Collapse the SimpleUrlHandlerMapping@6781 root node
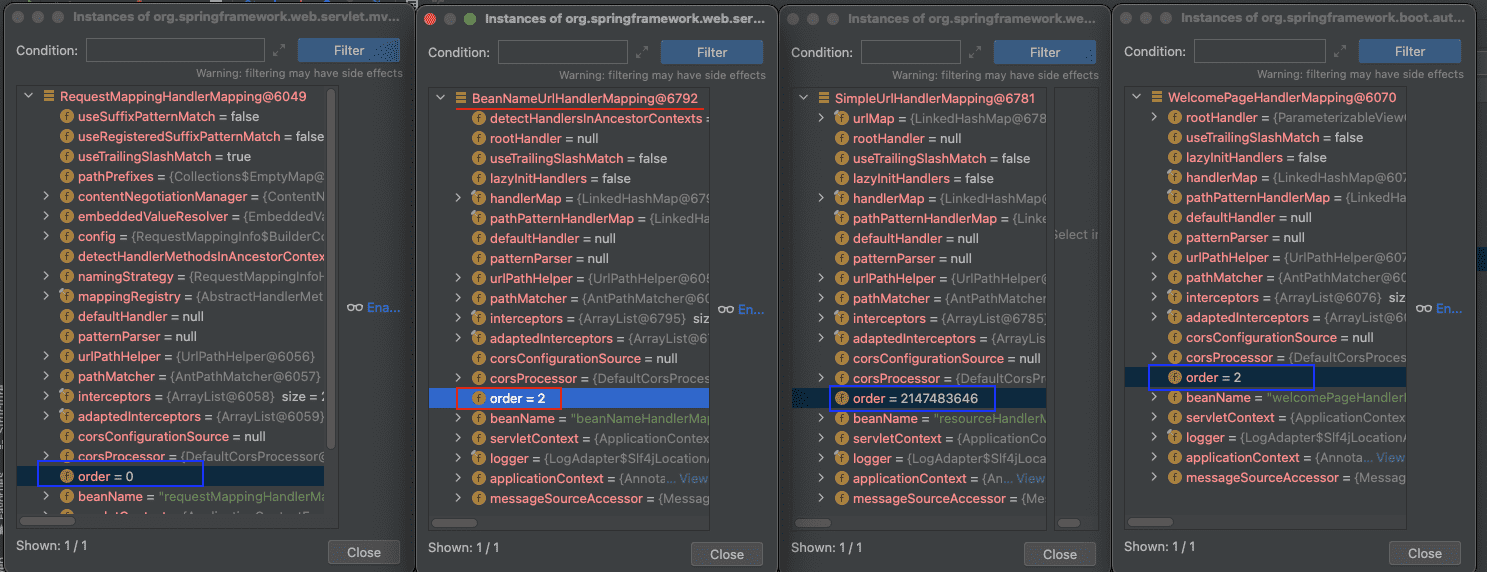The image size is (1487, 572). click(803, 98)
